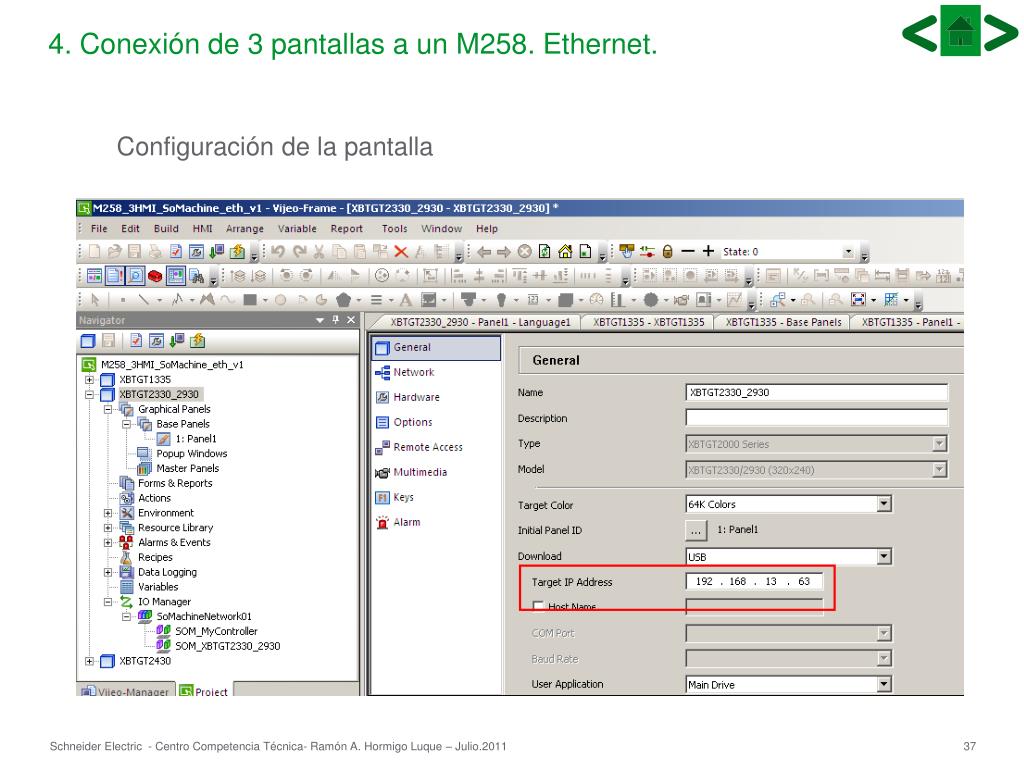Collapse the XBTGT2330_2930 tree node

tap(89, 394)
